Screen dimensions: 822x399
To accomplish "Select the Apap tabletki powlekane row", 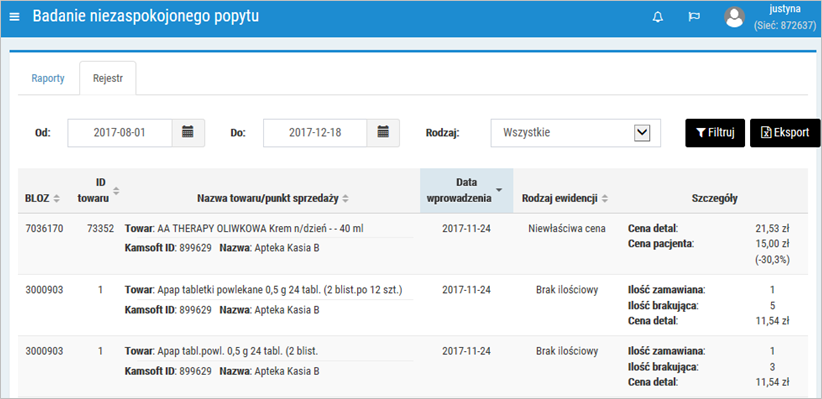I will tap(412, 305).
